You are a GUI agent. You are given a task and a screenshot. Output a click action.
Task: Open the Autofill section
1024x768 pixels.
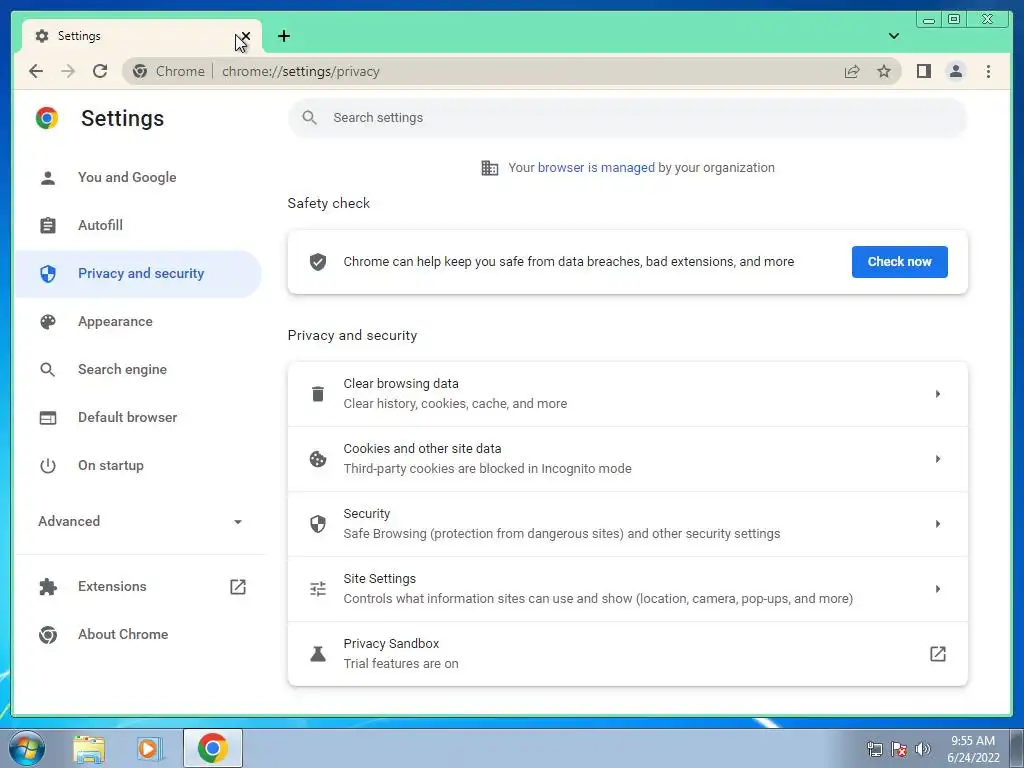coord(138,225)
